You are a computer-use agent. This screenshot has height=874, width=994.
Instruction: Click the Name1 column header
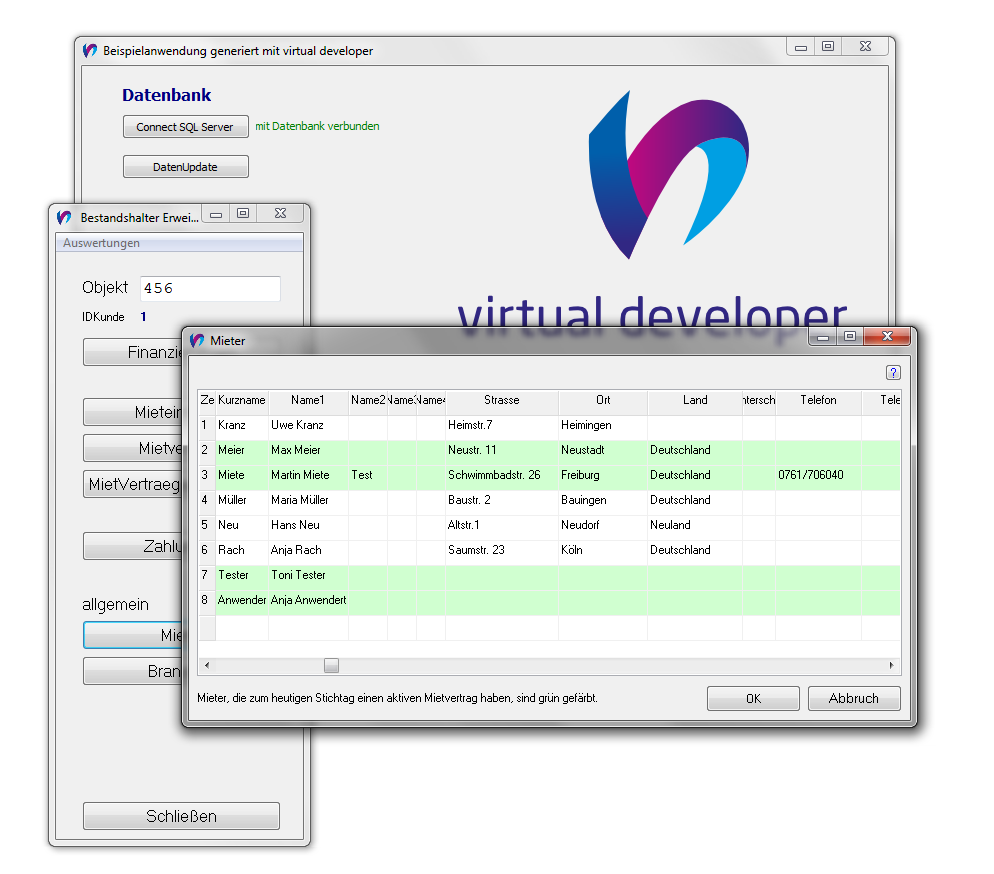pos(307,400)
